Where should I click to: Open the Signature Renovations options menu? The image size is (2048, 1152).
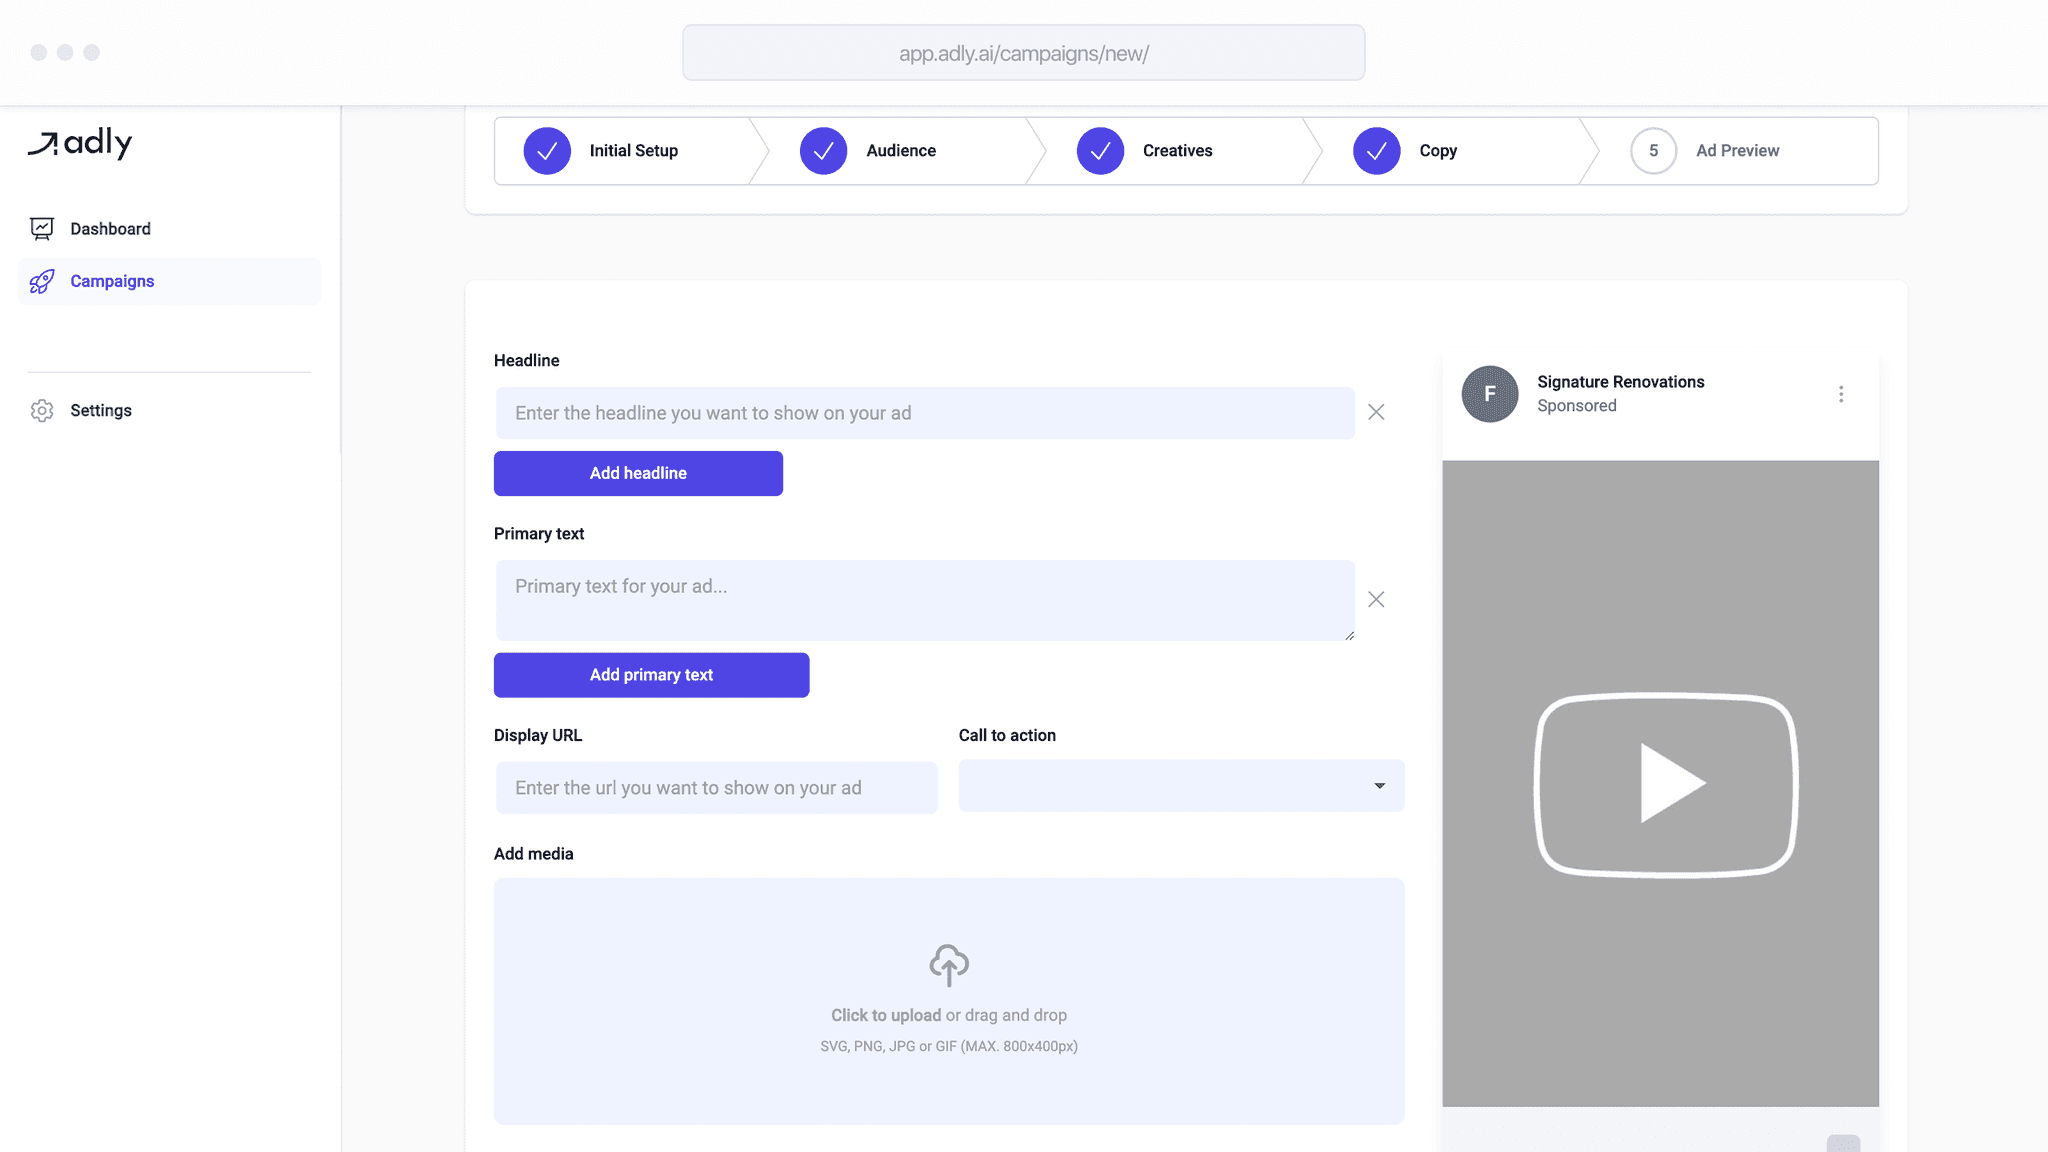(x=1841, y=393)
